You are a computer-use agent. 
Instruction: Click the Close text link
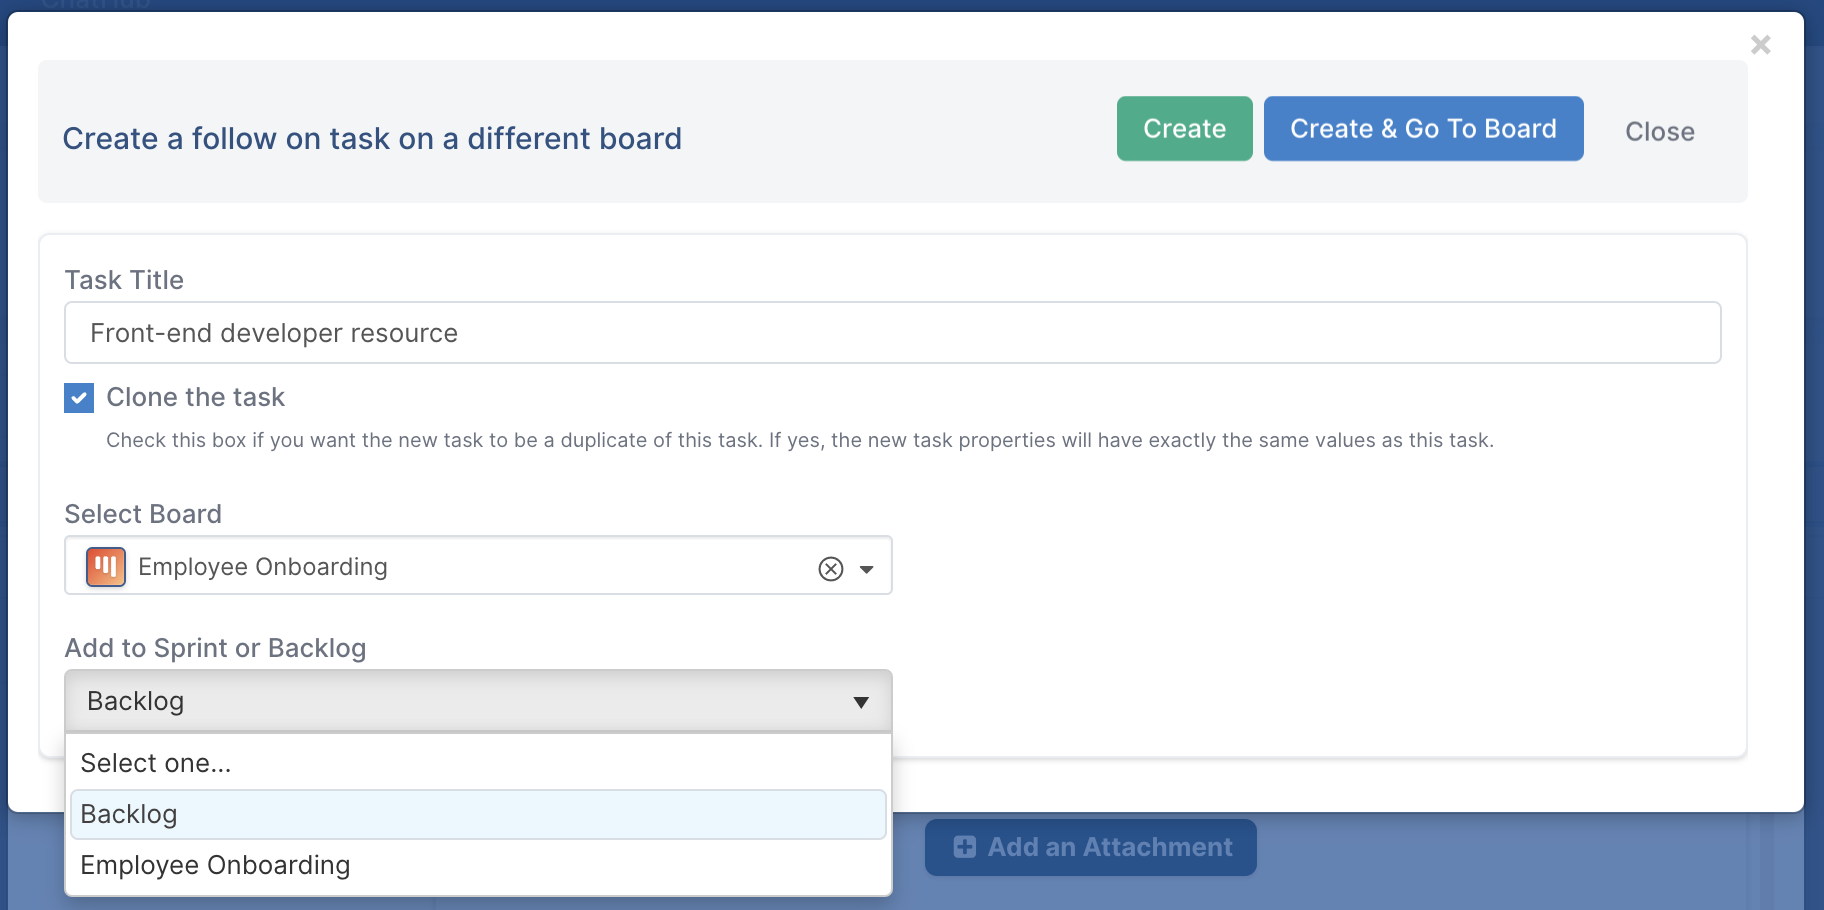click(1659, 132)
